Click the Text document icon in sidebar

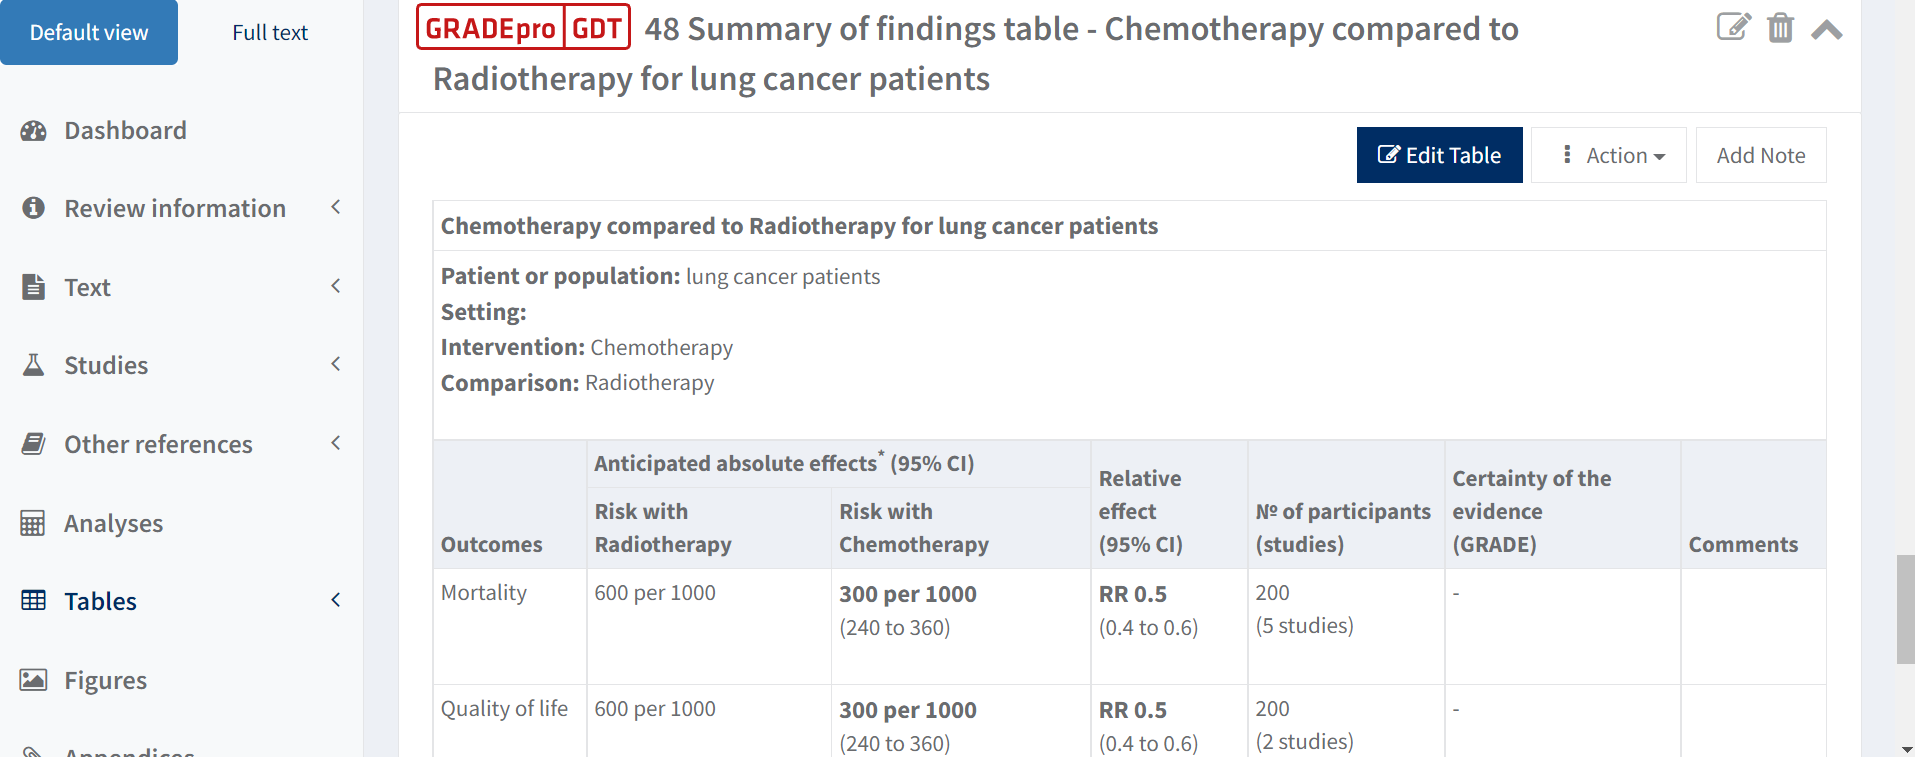(33, 287)
